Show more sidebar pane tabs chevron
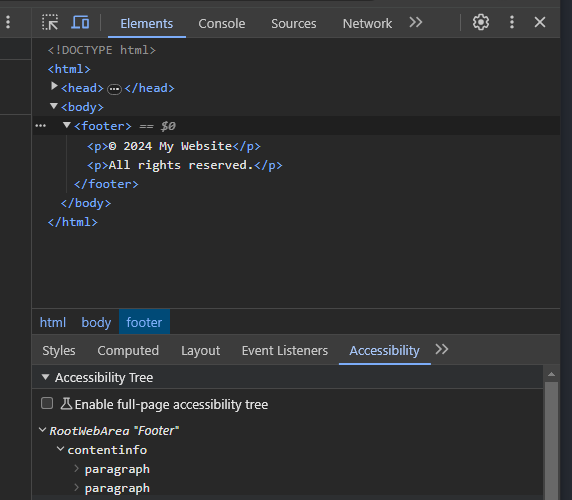 tap(442, 349)
